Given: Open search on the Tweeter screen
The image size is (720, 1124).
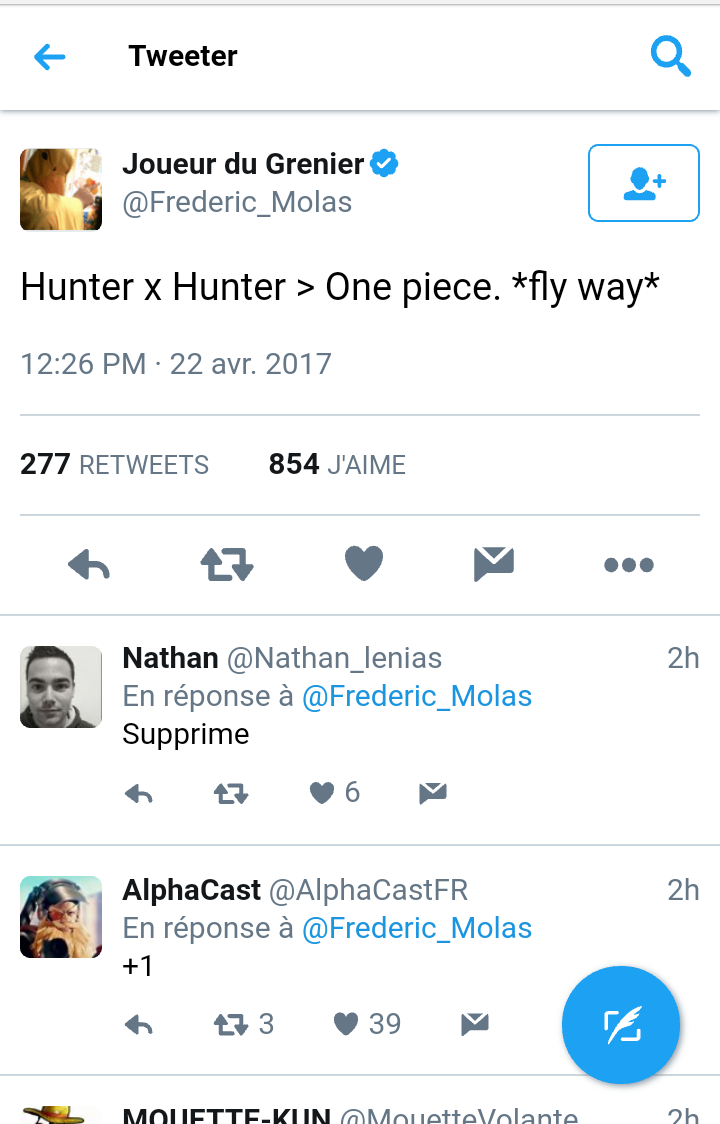Looking at the screenshot, I should pyautogui.click(x=671, y=57).
